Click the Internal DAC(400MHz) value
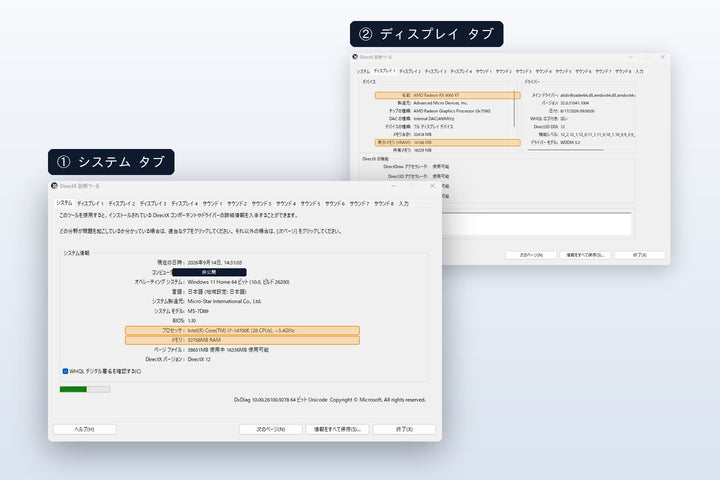720x480 pixels. [434, 119]
